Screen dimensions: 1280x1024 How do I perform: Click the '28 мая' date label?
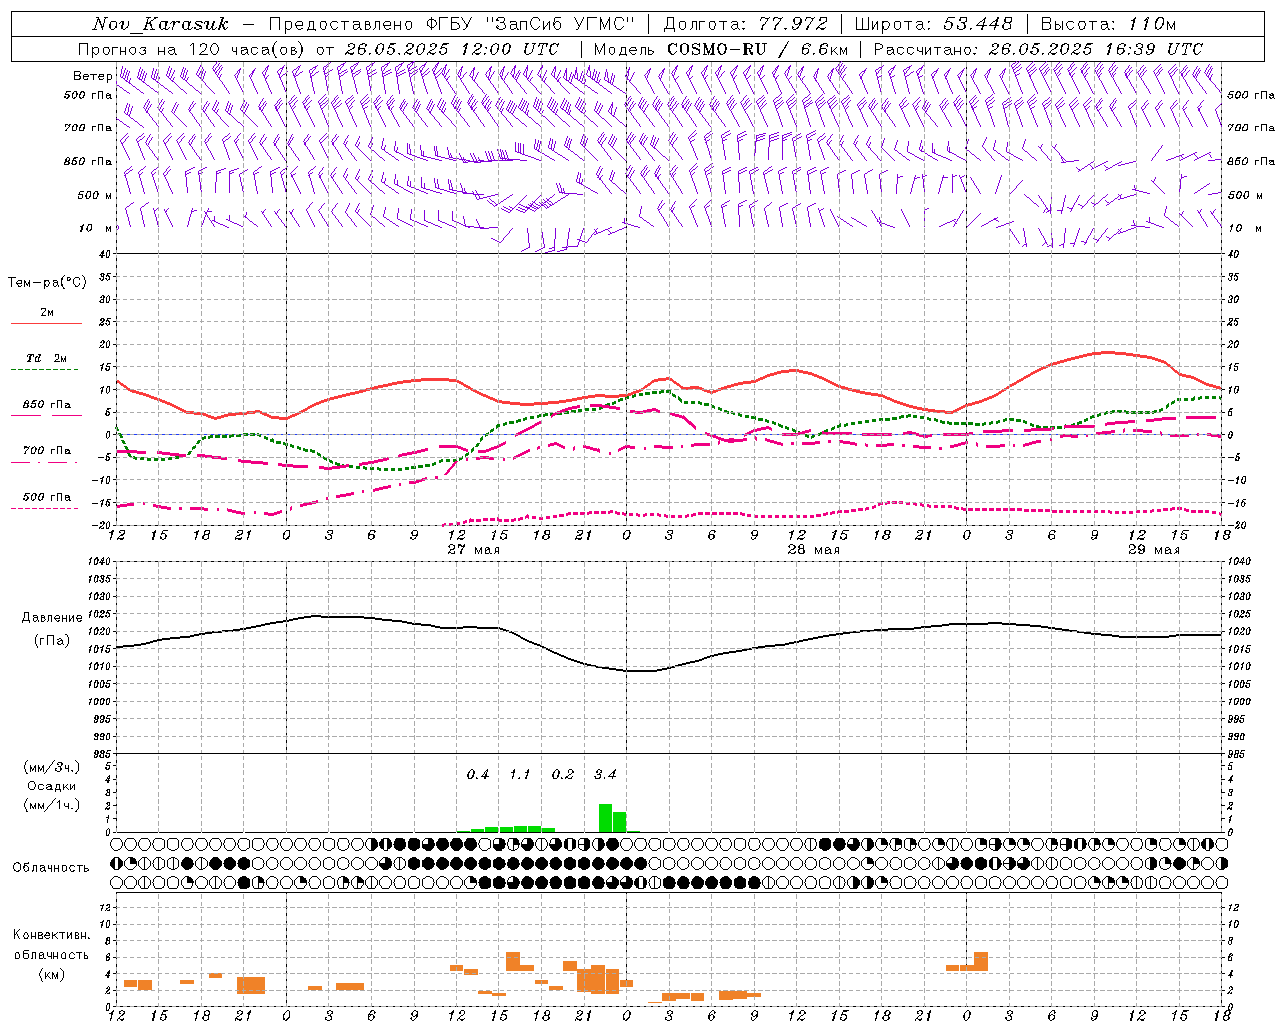814,550
